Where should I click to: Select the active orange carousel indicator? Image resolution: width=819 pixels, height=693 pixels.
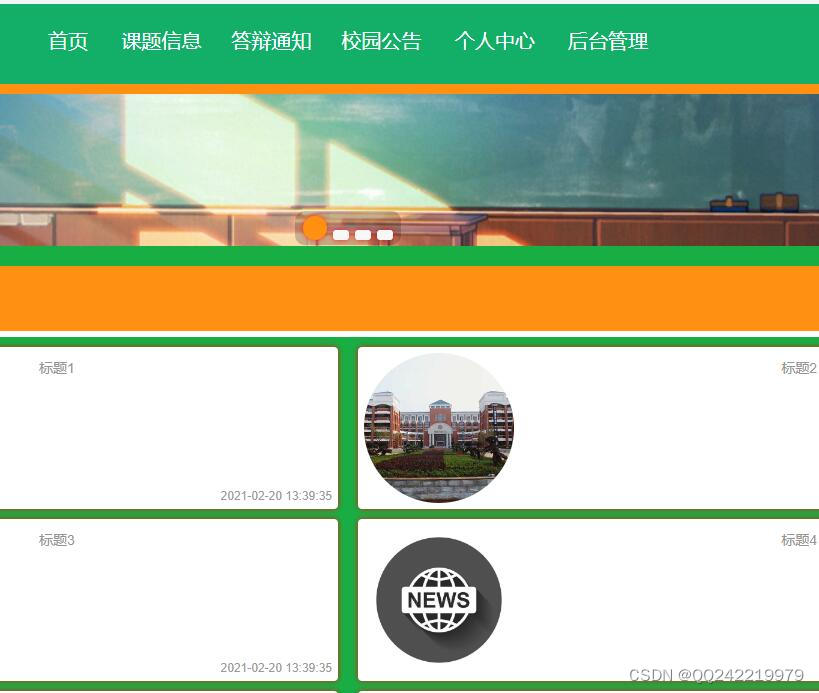pyautogui.click(x=314, y=228)
